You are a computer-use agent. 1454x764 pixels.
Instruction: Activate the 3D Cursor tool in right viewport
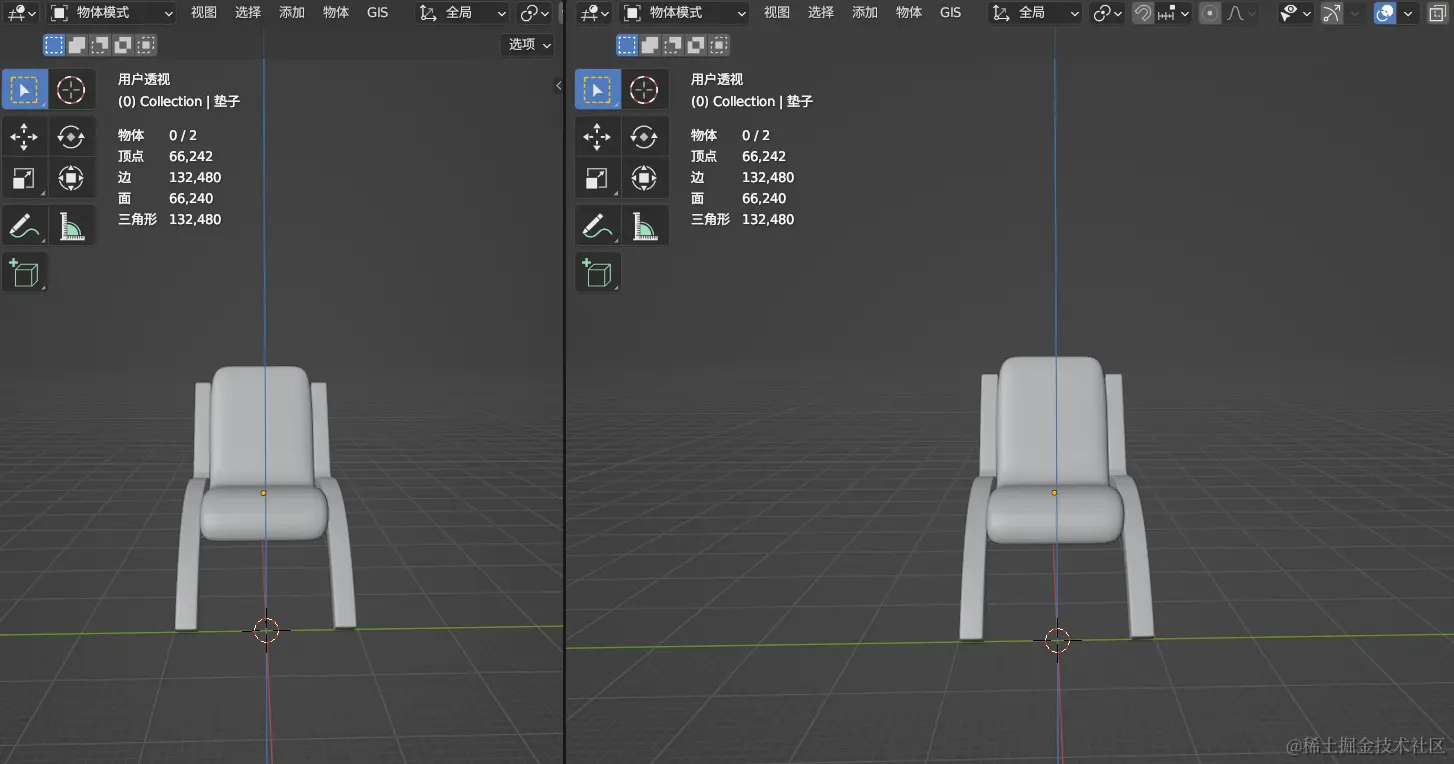(x=643, y=90)
